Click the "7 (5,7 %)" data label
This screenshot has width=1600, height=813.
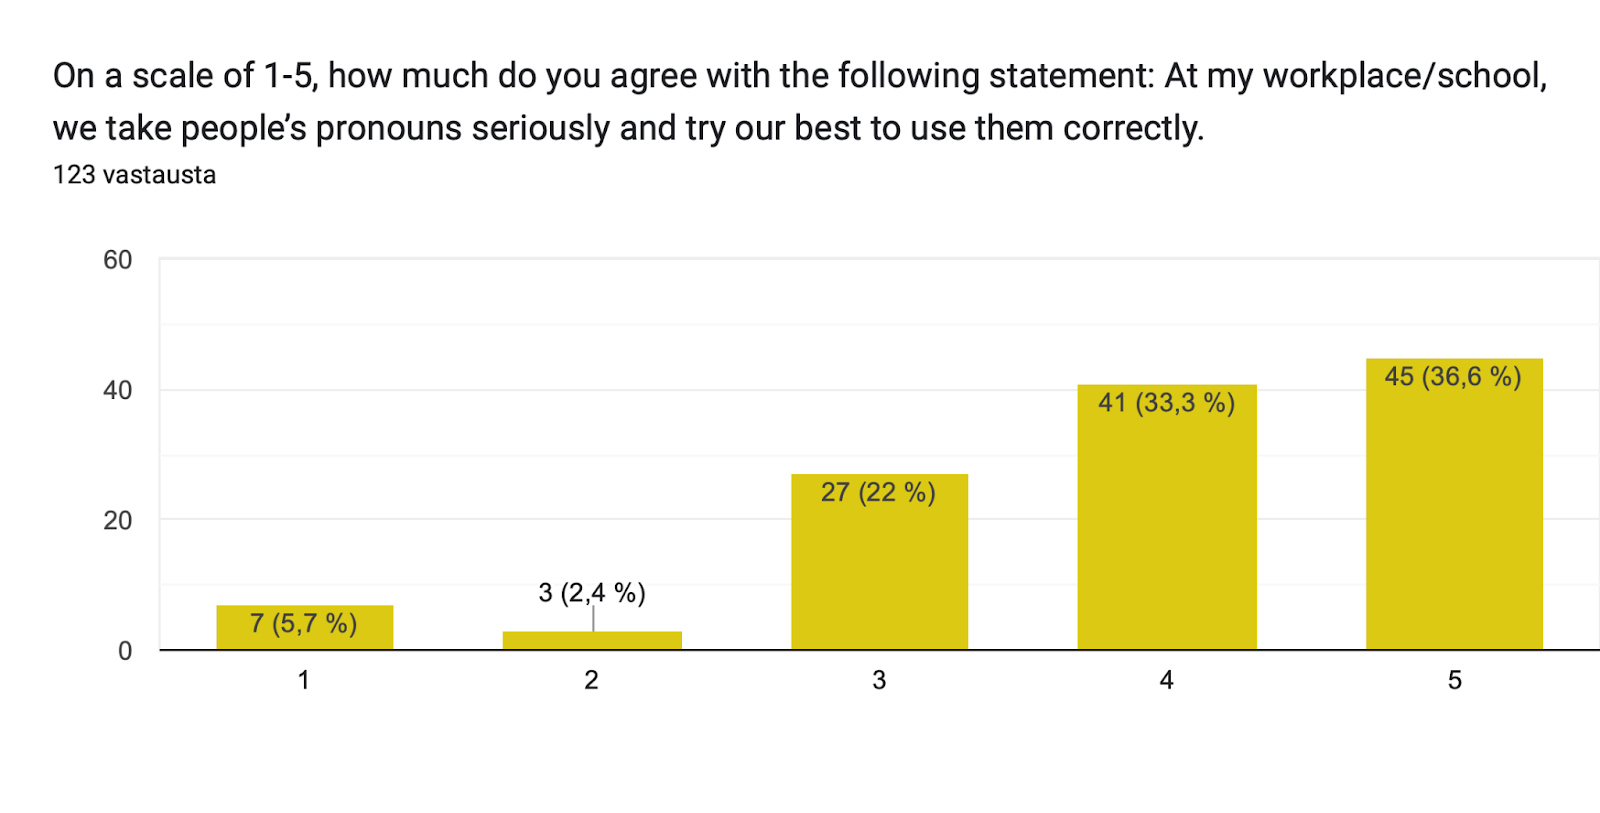point(303,624)
